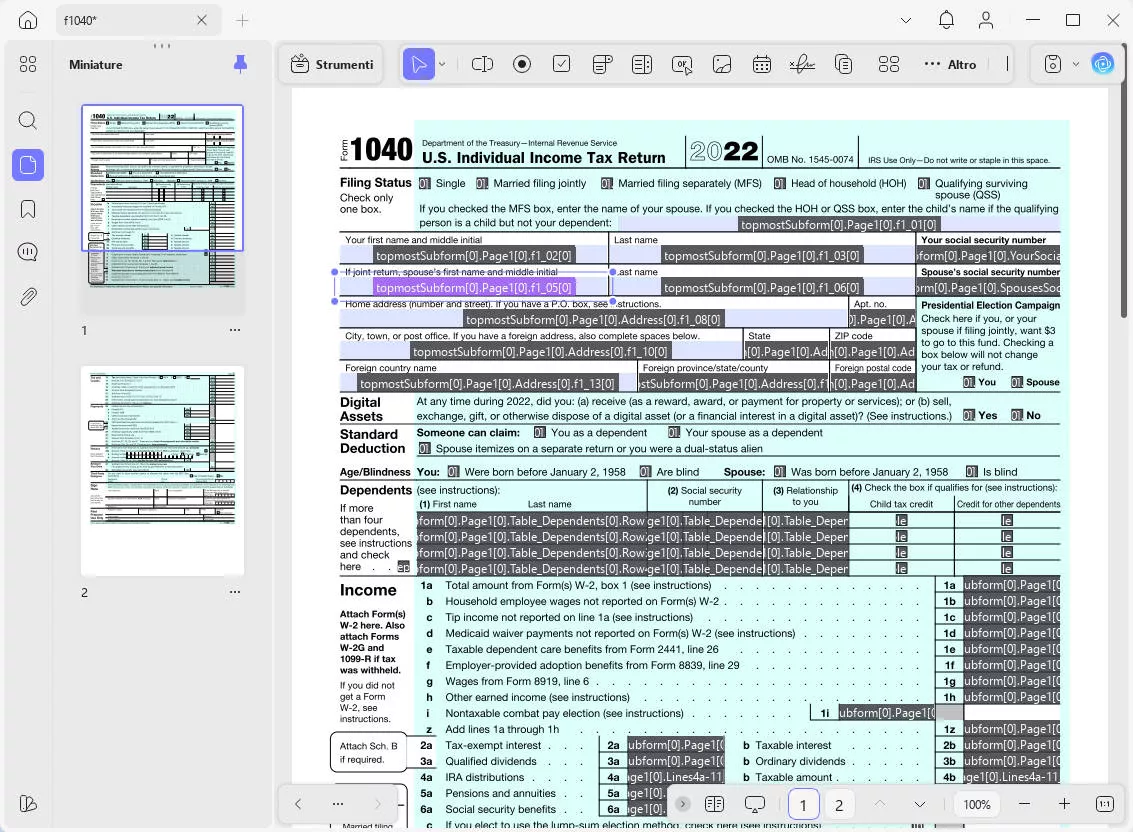Open the user account icon
1133x832 pixels.
[986, 20]
